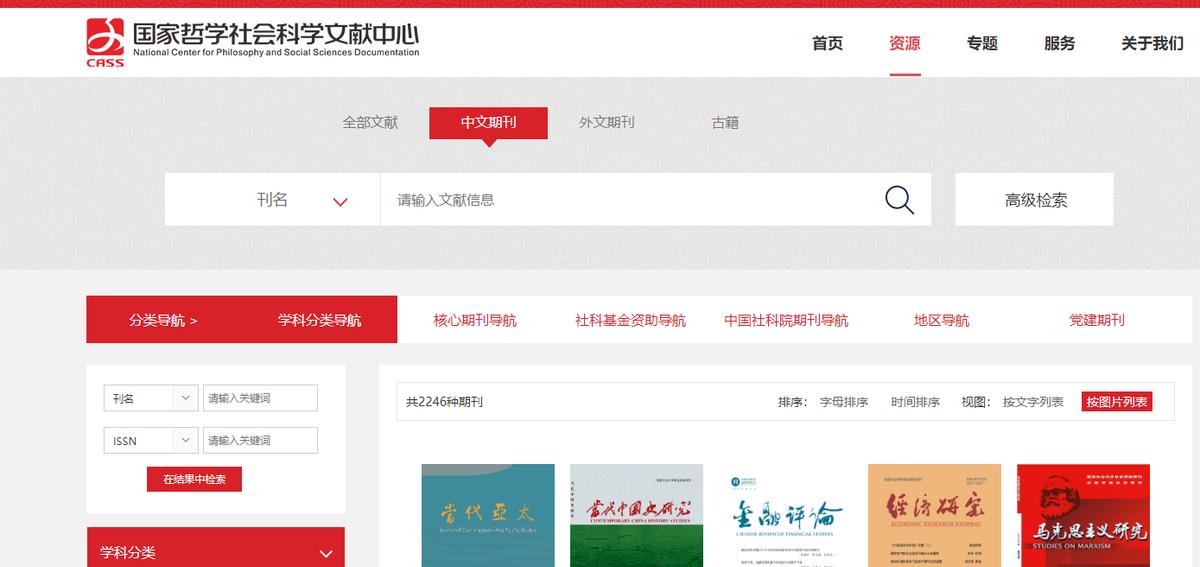Open the 党建期刊 link
1200x567 pixels.
(1096, 320)
